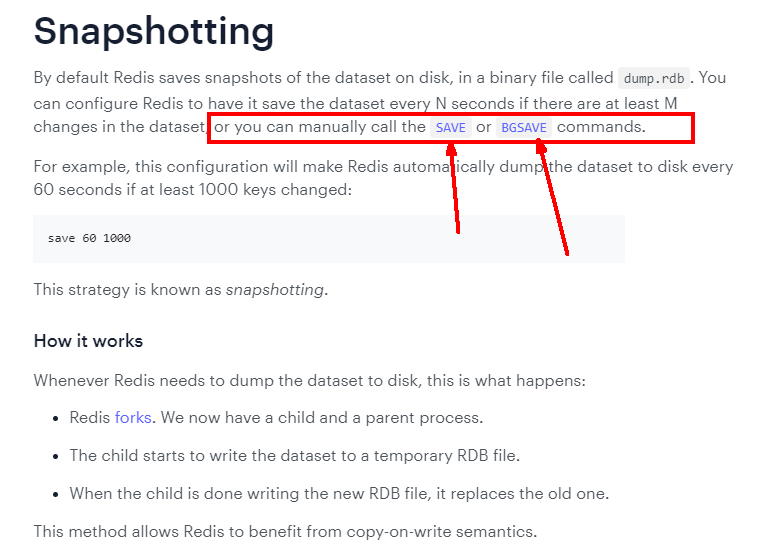Viewport: 763px width, 546px height.
Task: Click the For example configuration paragraph
Action: coord(383,178)
